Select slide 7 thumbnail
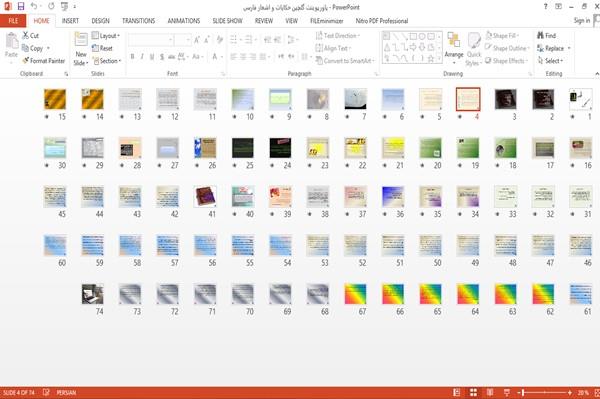This screenshot has height=399, width=600. point(355,99)
